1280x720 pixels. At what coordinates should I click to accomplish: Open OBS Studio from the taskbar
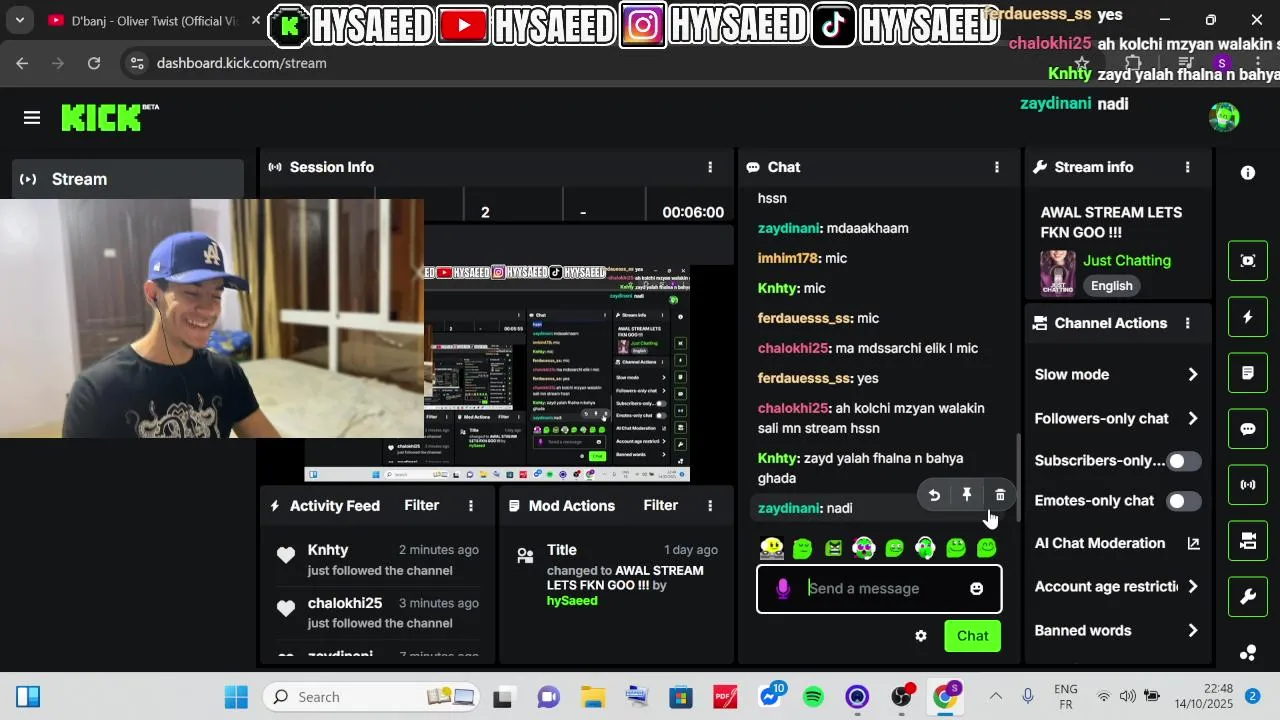coord(901,697)
